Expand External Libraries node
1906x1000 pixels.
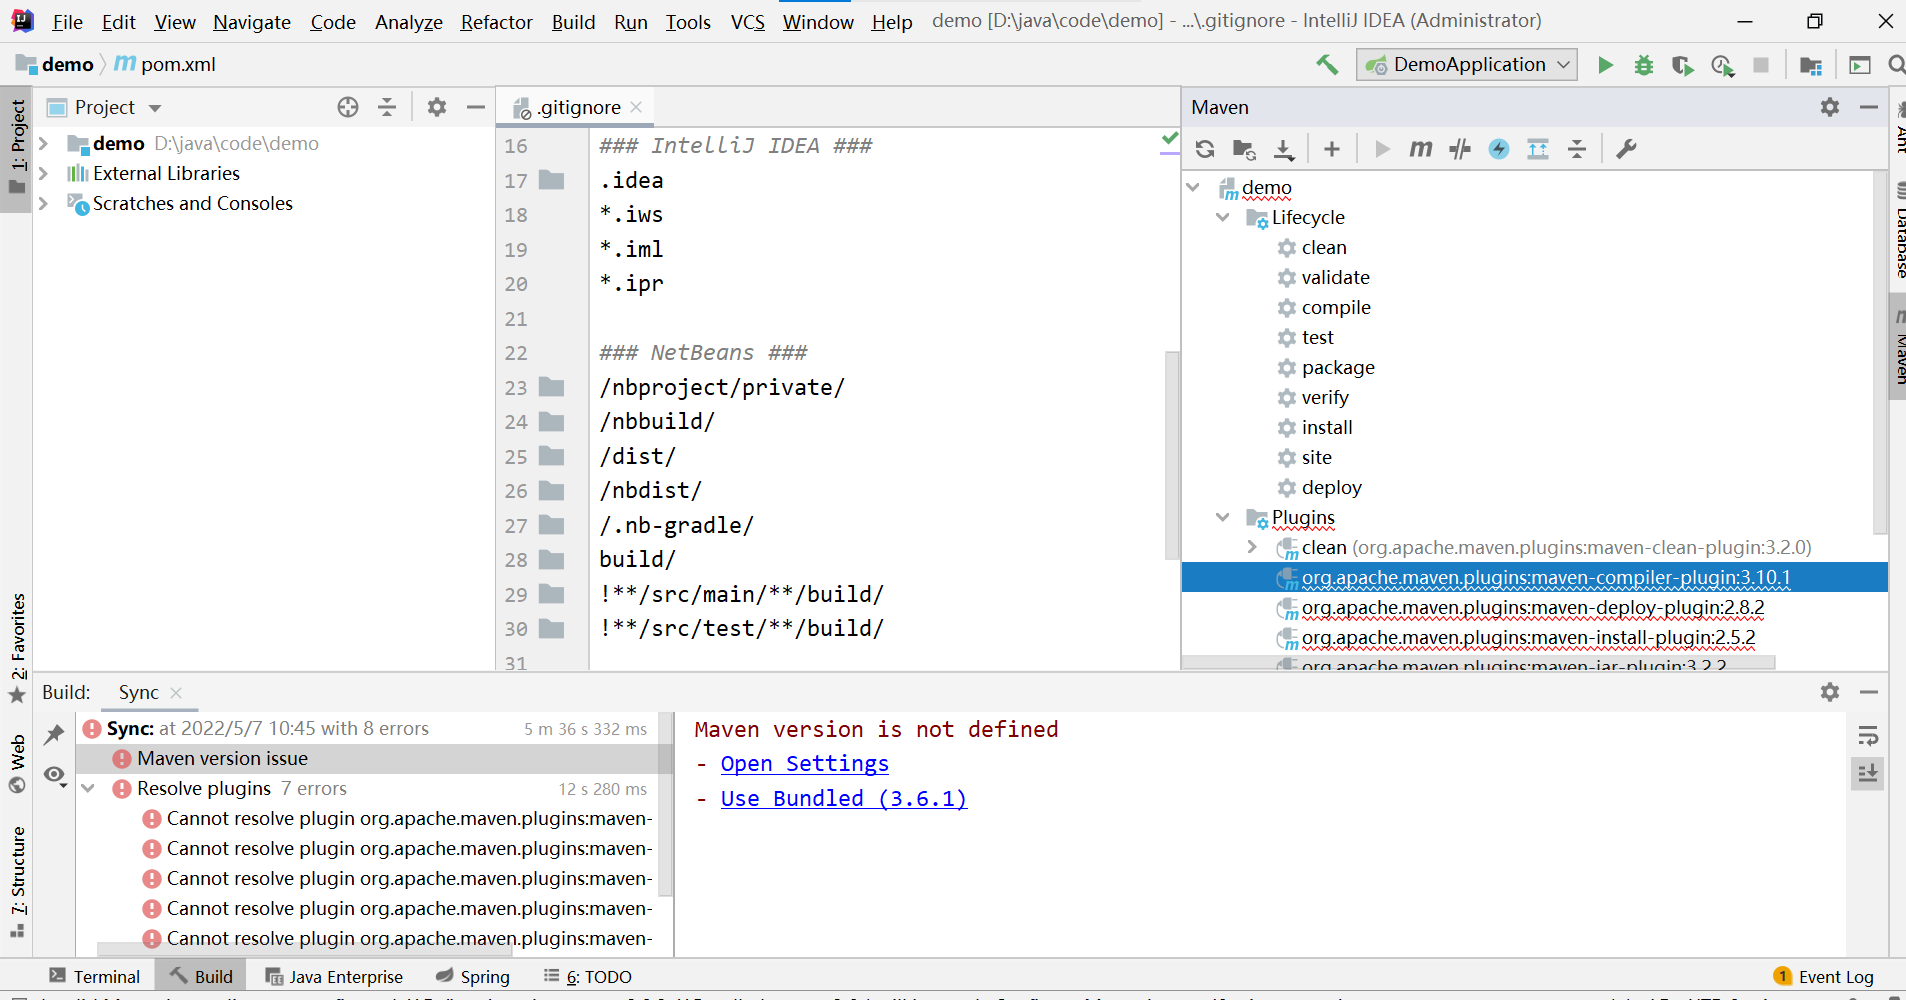(x=44, y=174)
